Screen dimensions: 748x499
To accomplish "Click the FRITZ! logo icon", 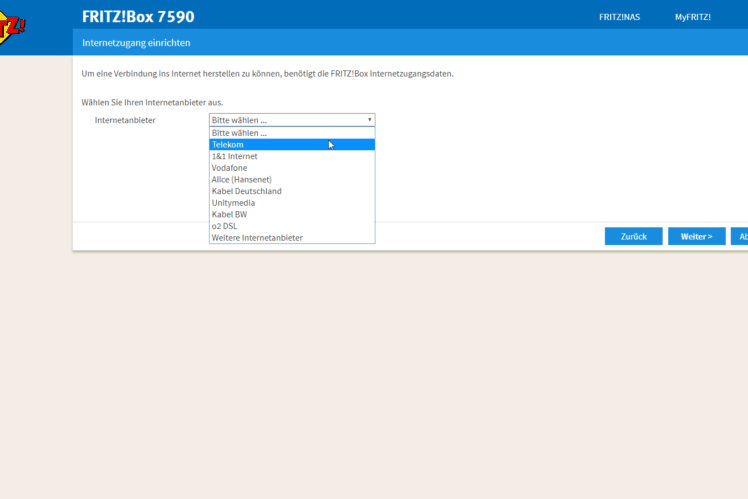I will tap(11, 28).
